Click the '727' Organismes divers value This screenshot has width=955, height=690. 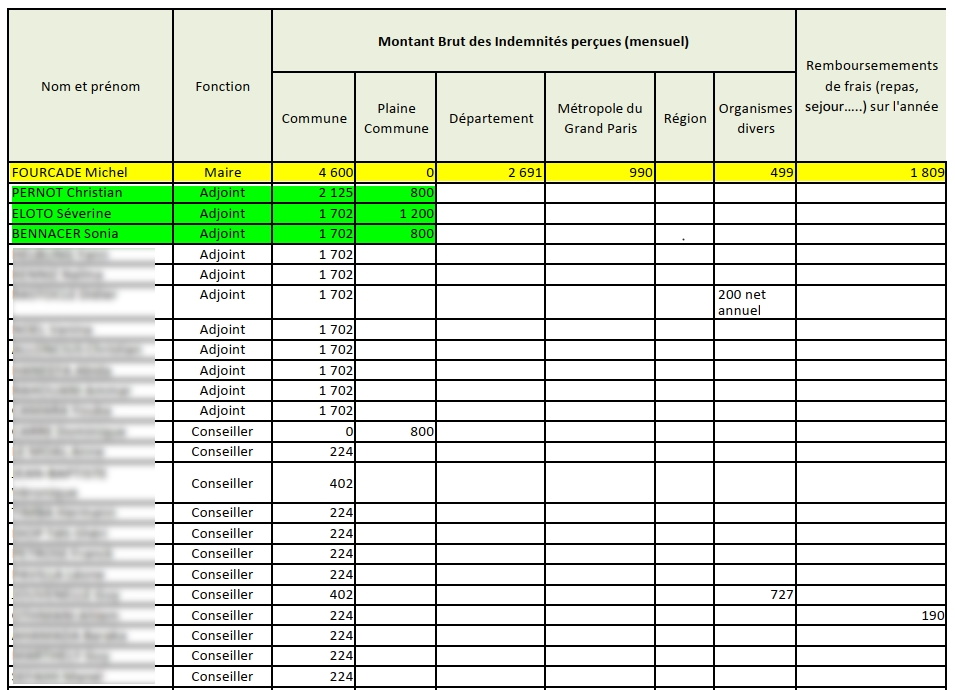(755, 595)
